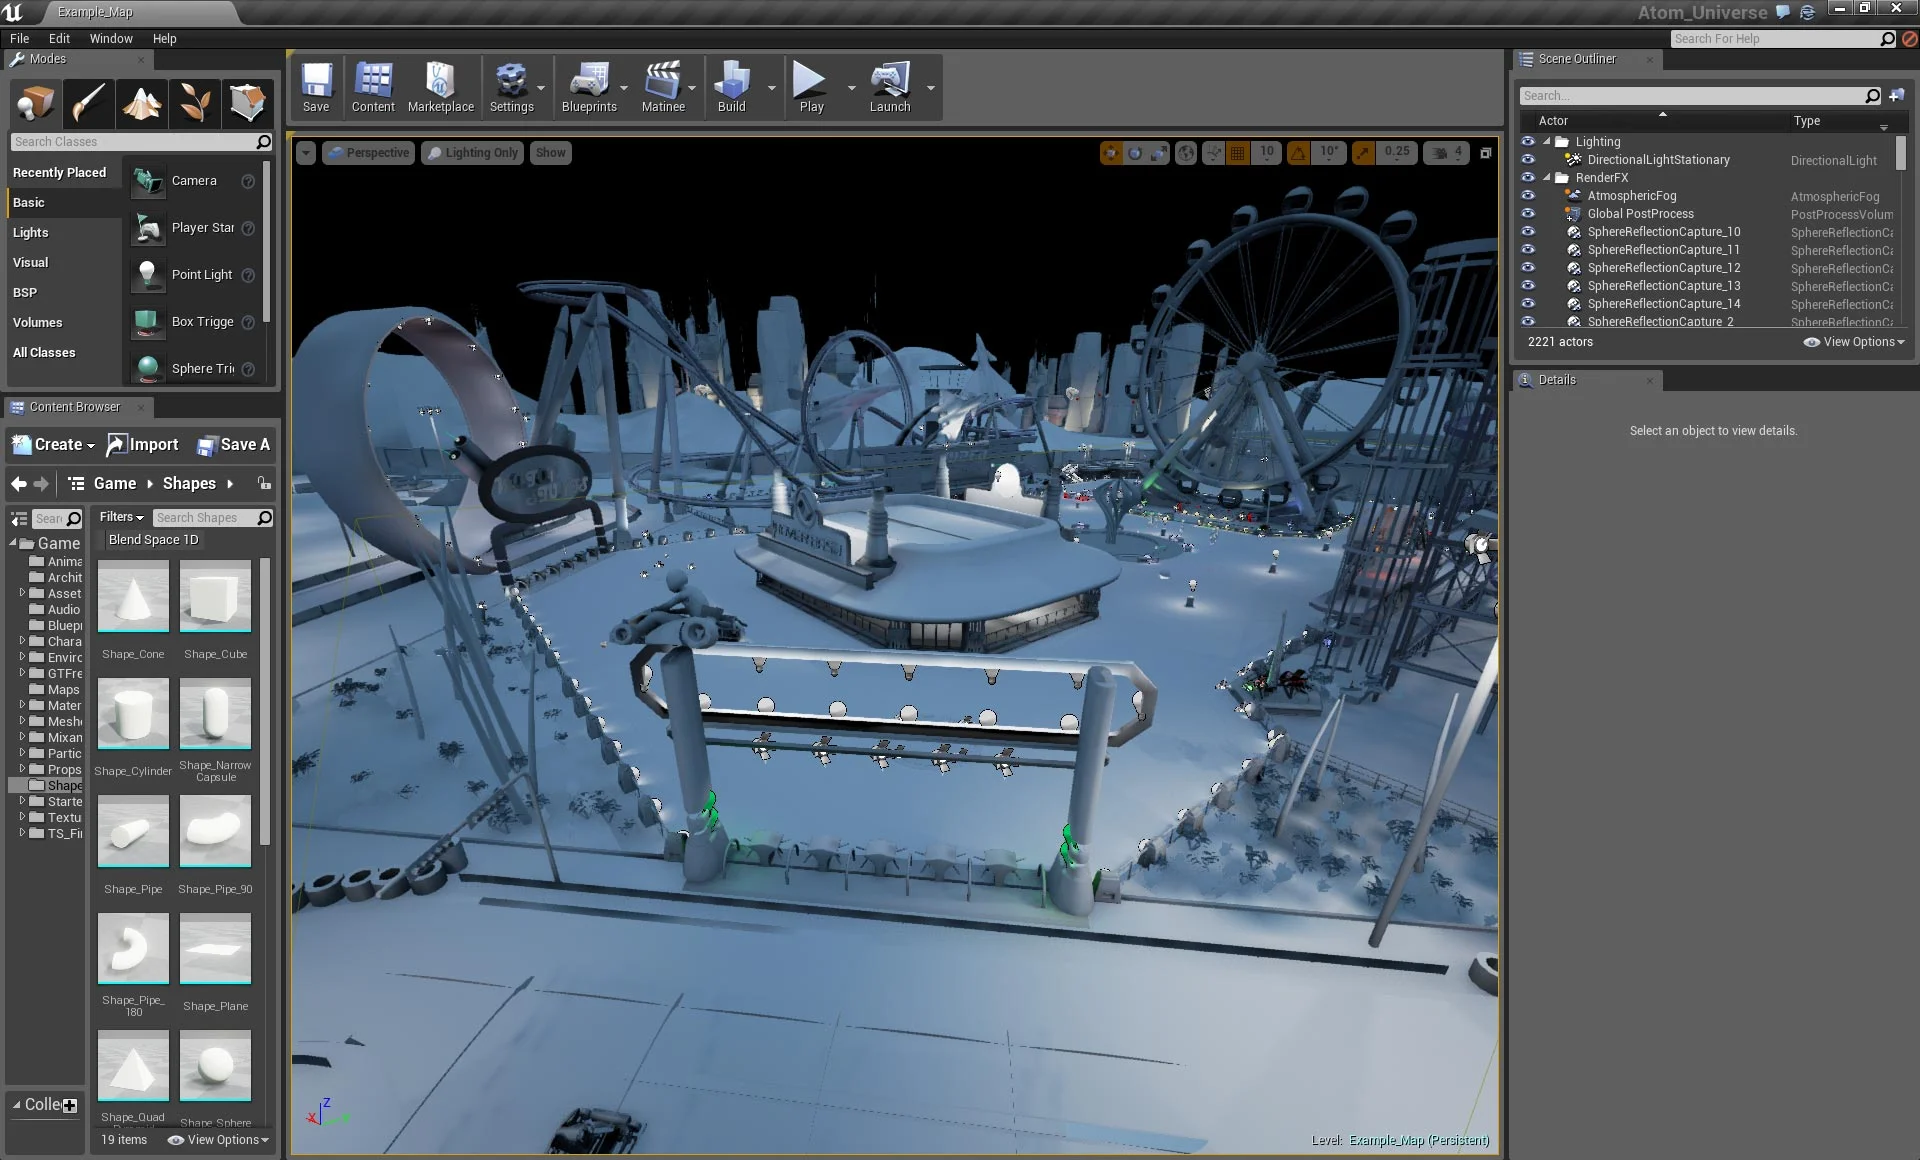Hide DirectionalLightStationary with its eye icon
The height and width of the screenshot is (1160, 1920).
1528,160
